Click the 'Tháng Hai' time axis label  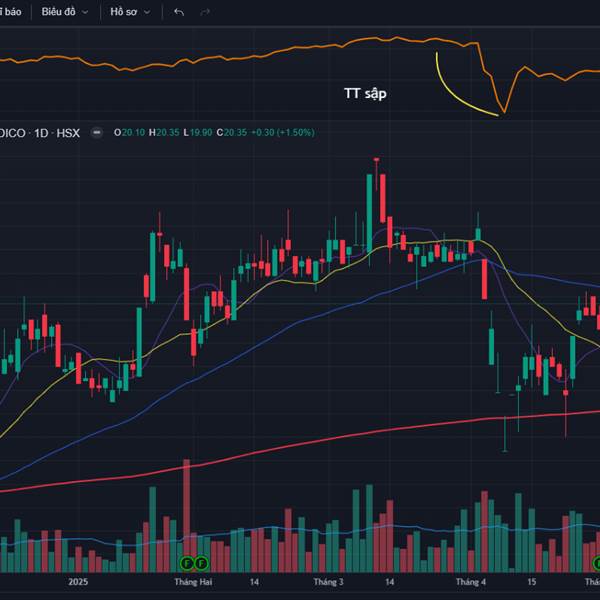point(193,582)
